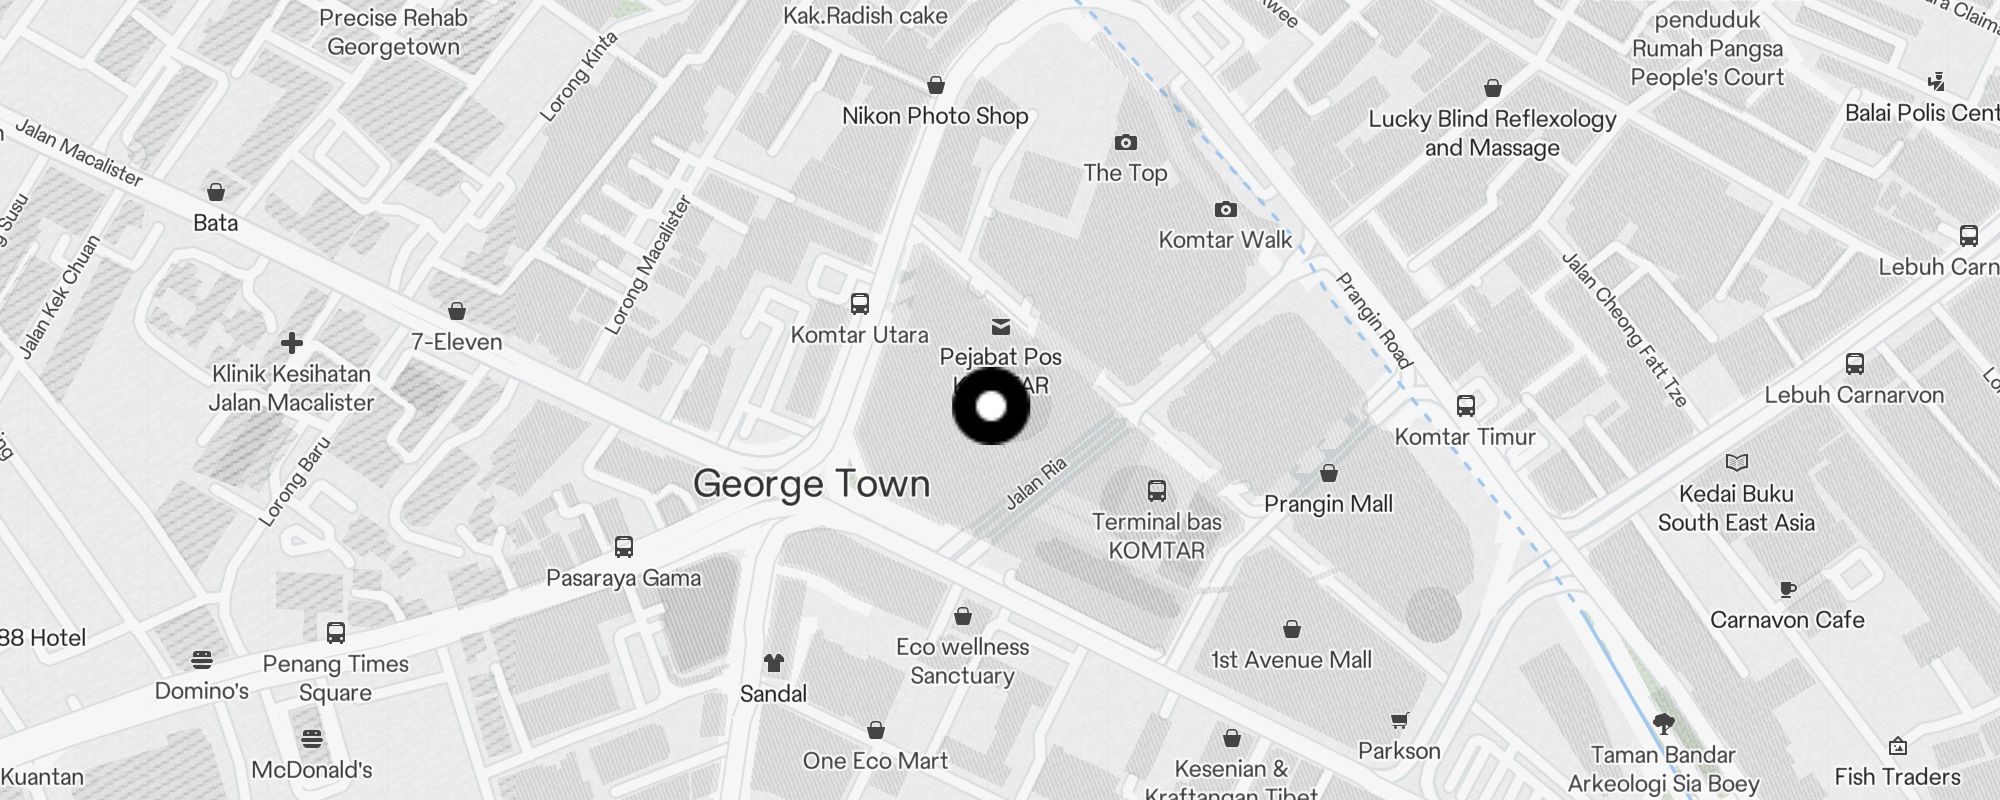The image size is (2000, 800).
Task: Open the Nikon Photo Shop place label
Action: coord(935,116)
